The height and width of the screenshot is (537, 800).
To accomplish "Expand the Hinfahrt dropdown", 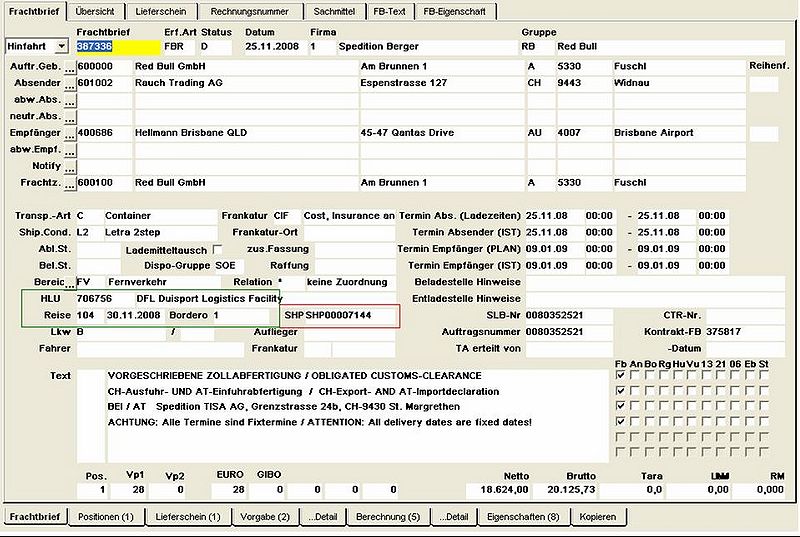I will [x=61, y=46].
